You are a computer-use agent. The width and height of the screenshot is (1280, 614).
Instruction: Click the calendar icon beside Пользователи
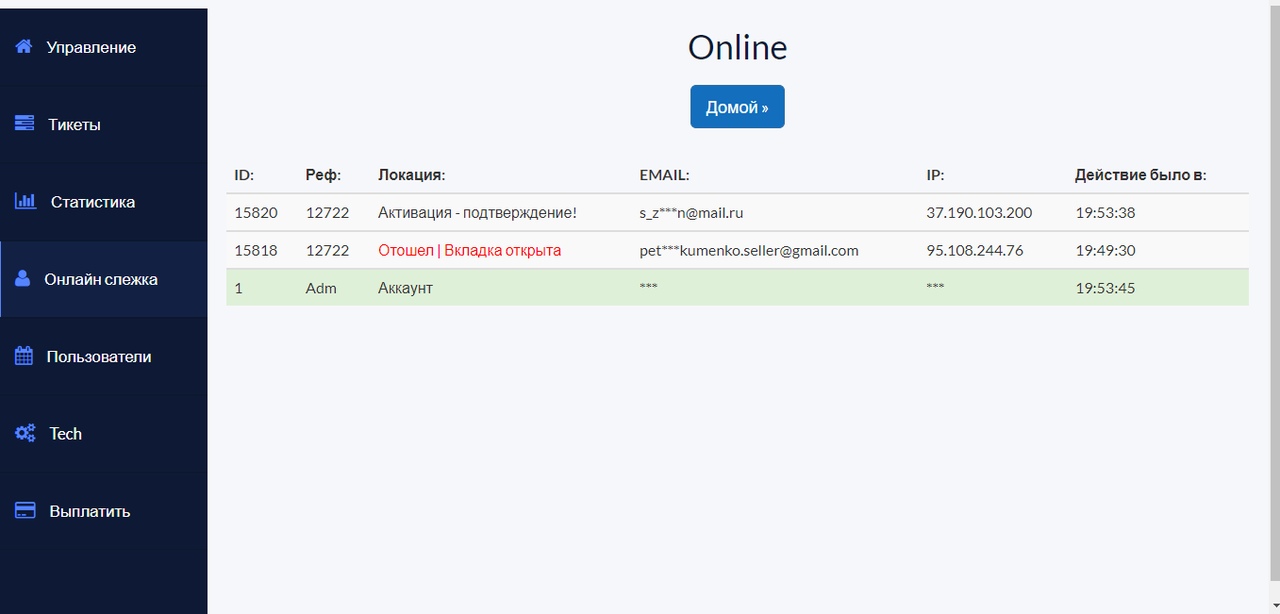24,356
